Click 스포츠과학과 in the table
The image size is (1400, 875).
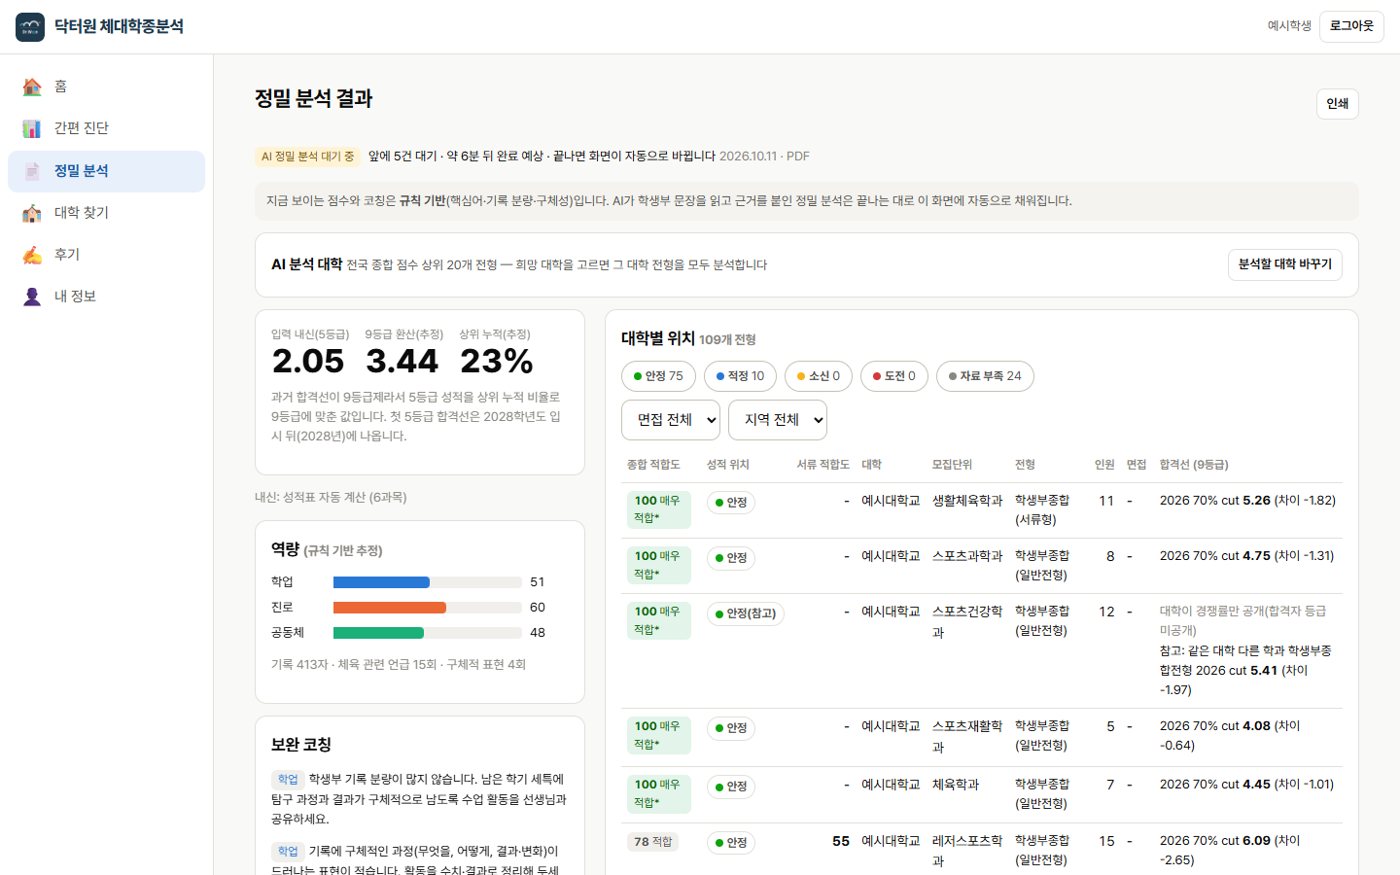pyautogui.click(x=967, y=556)
